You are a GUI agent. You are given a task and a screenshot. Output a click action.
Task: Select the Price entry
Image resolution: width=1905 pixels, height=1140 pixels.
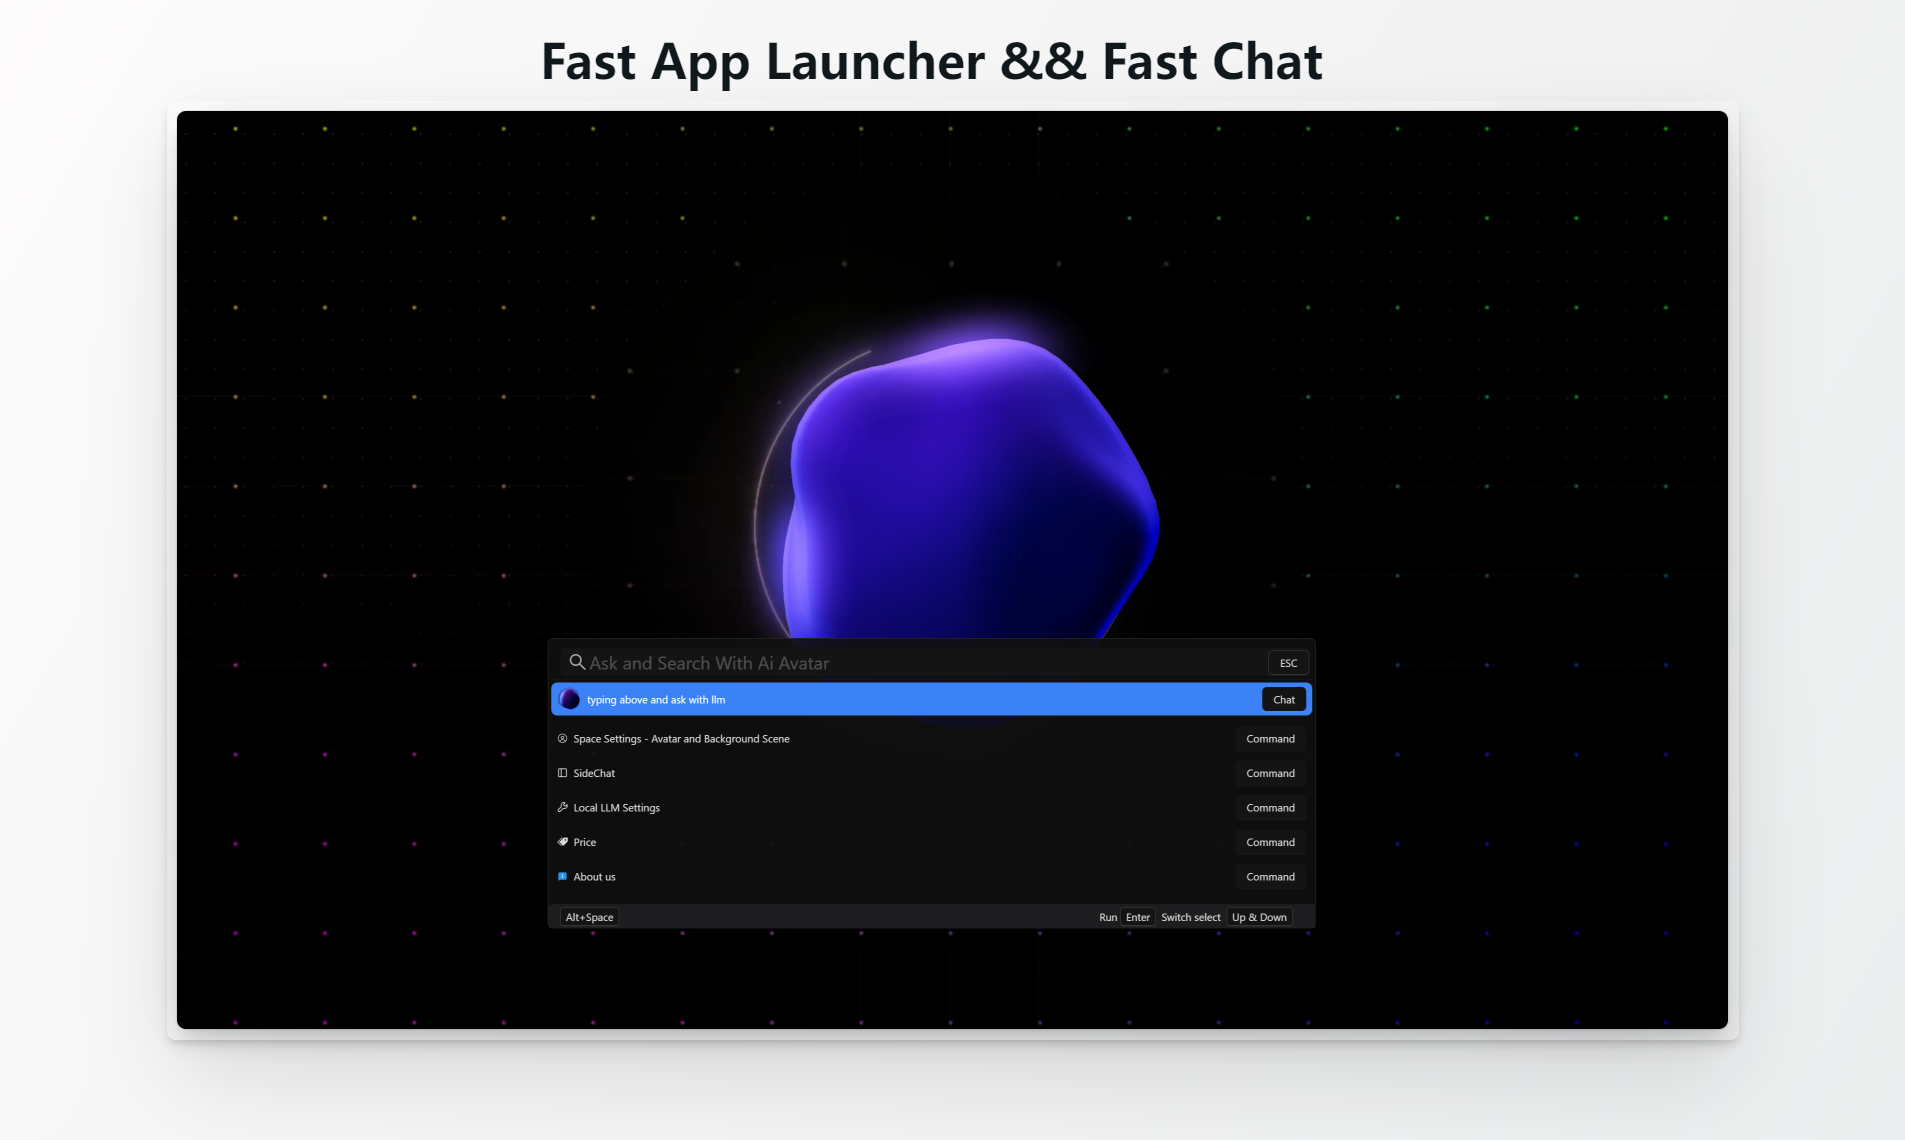pos(584,842)
